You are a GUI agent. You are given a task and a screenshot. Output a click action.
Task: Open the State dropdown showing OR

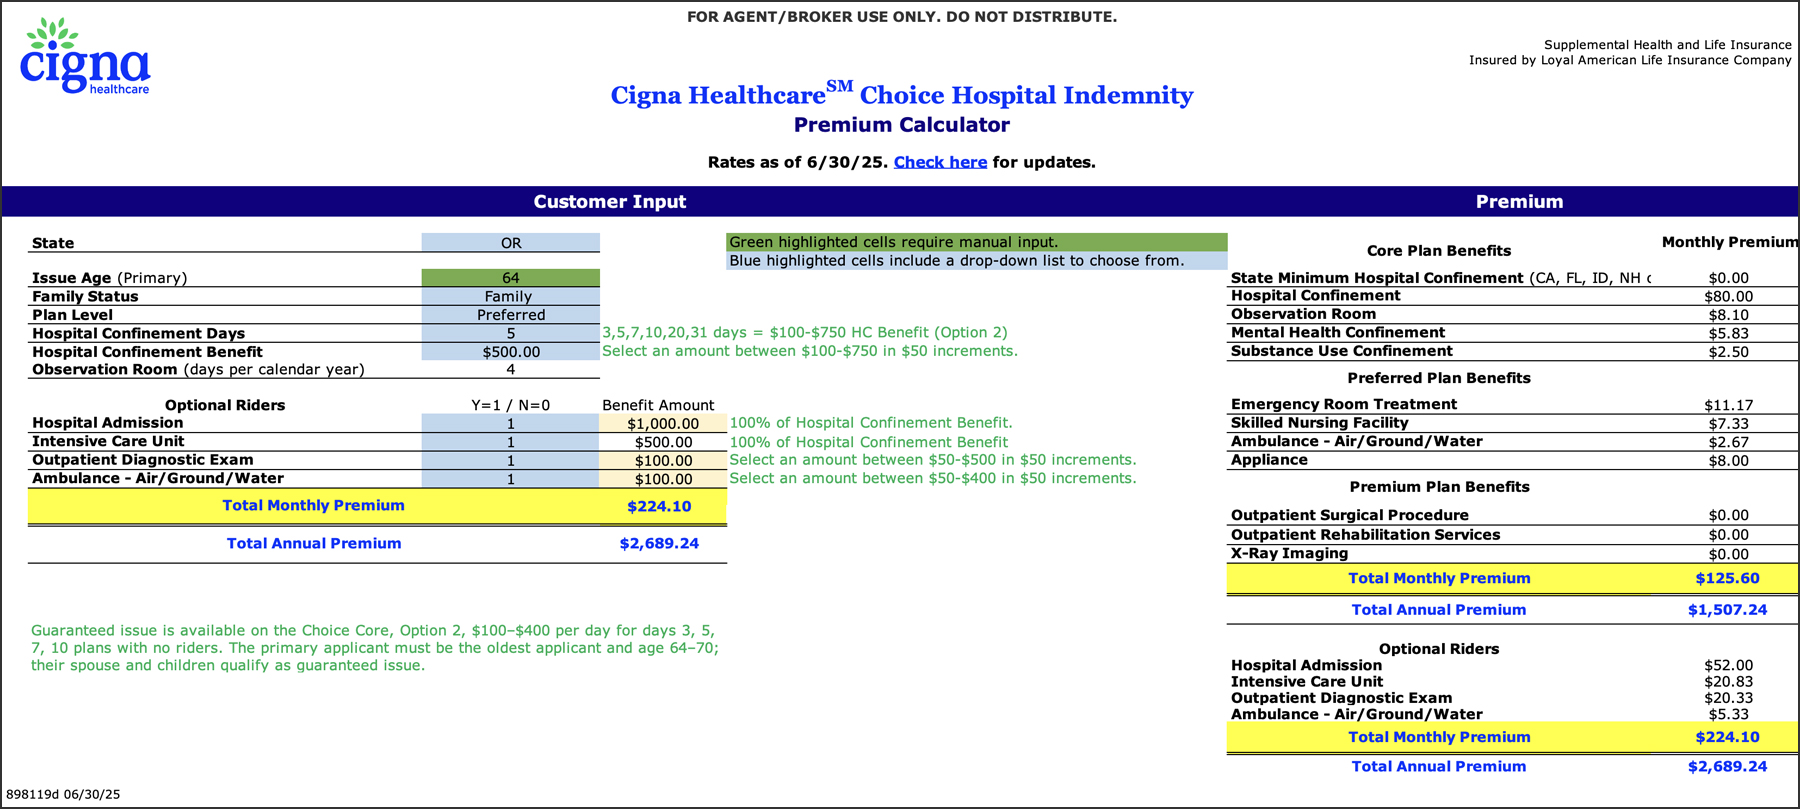[x=510, y=243]
